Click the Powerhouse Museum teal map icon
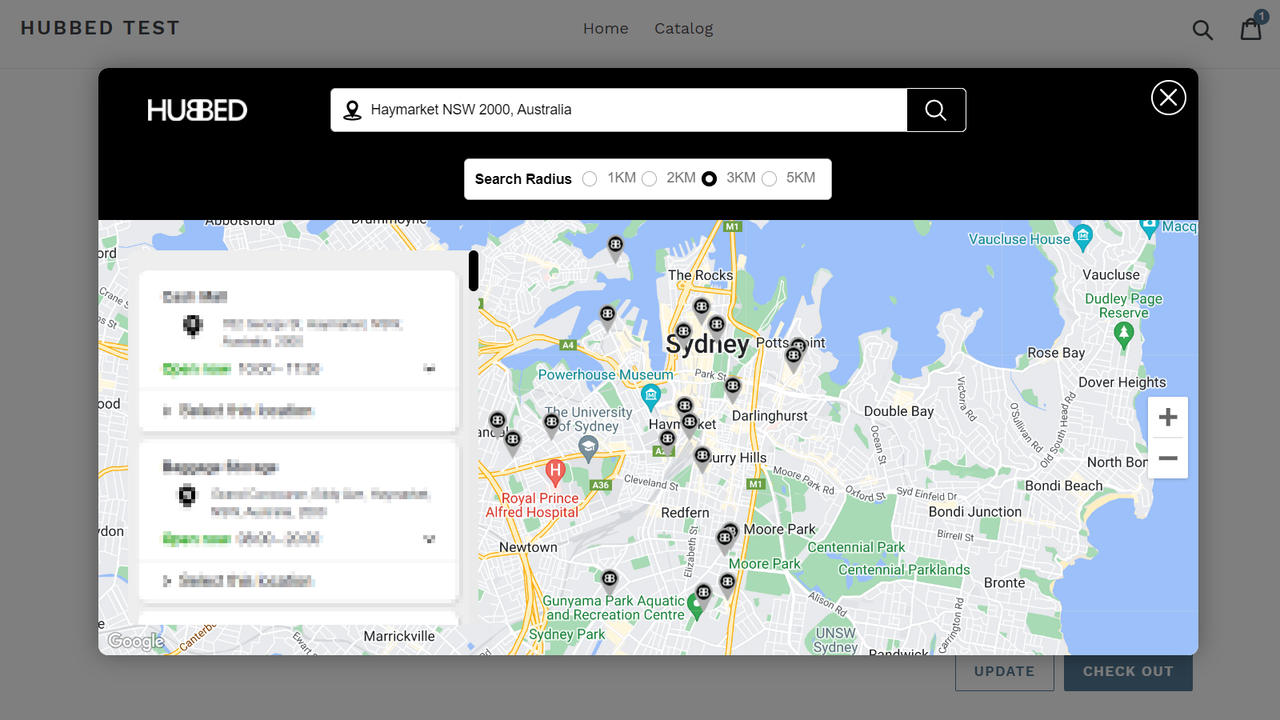Viewport: 1280px width, 720px height. tap(651, 397)
